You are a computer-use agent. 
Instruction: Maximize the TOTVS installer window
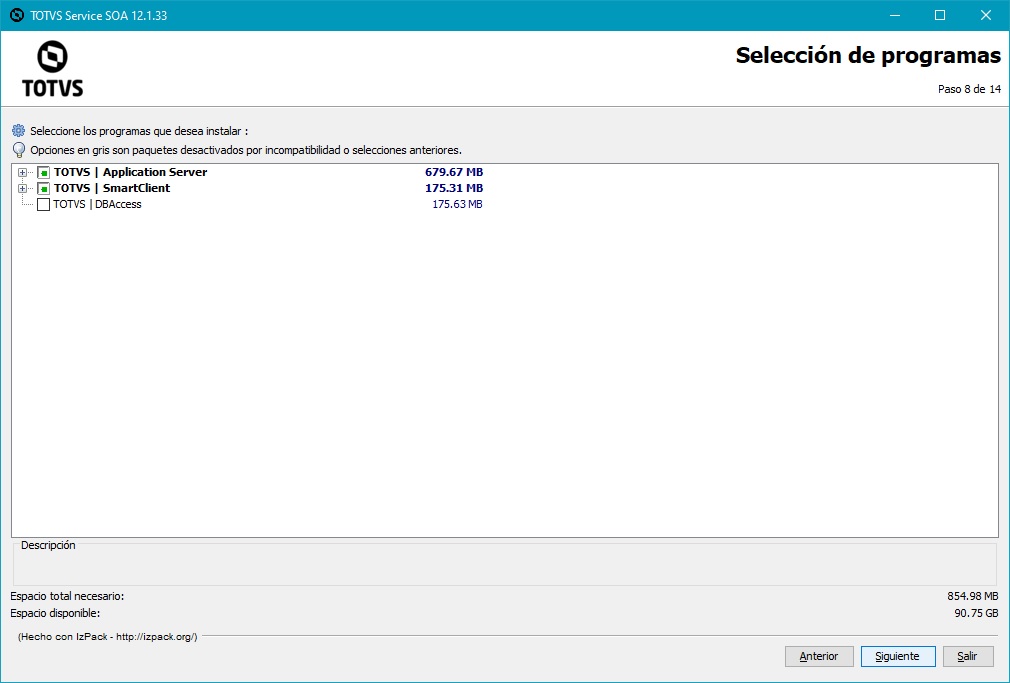940,15
